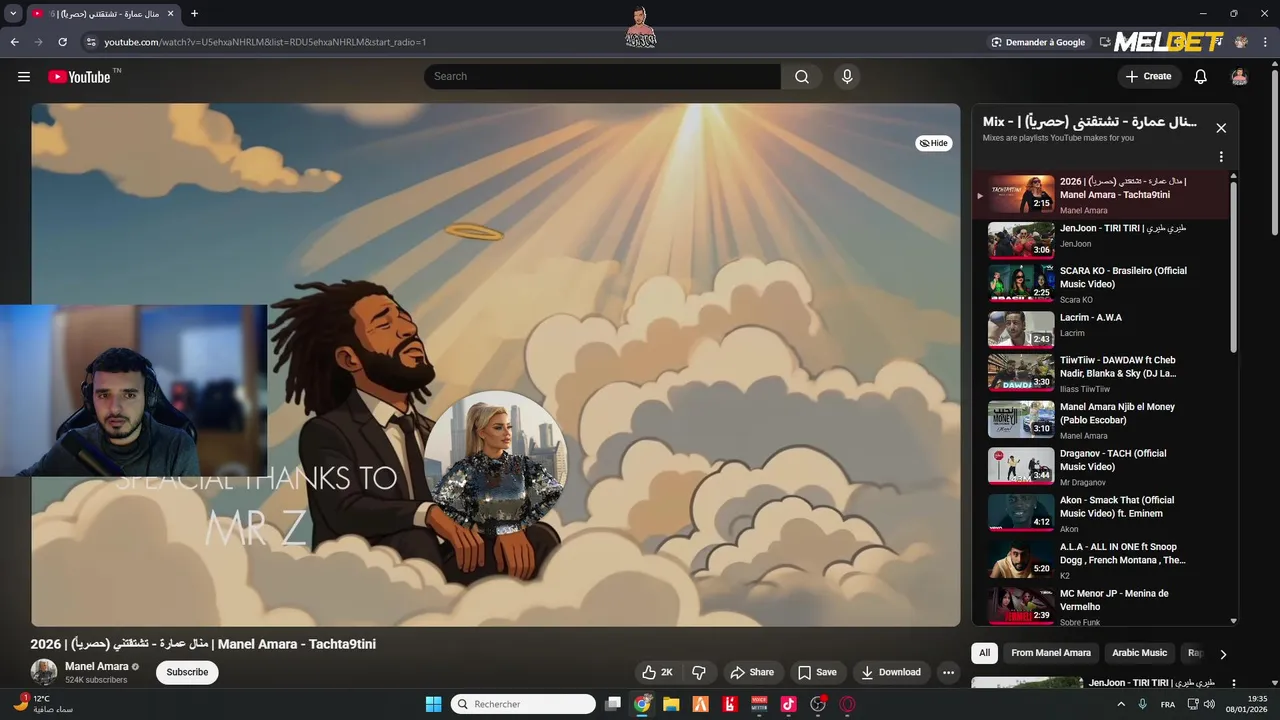Image resolution: width=1280 pixels, height=720 pixels.
Task: Open Windows Start menu
Action: (x=434, y=704)
